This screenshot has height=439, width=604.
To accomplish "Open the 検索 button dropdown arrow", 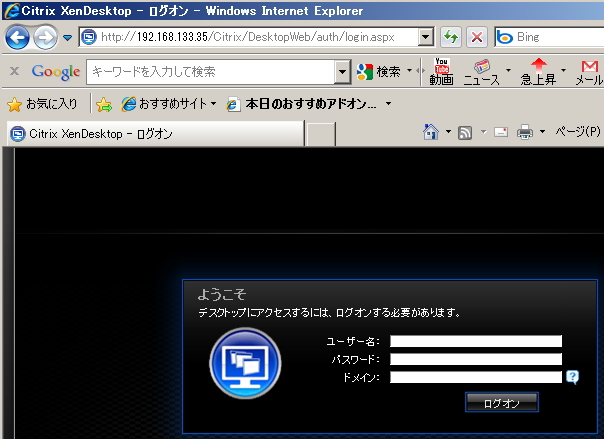I will click(x=409, y=70).
